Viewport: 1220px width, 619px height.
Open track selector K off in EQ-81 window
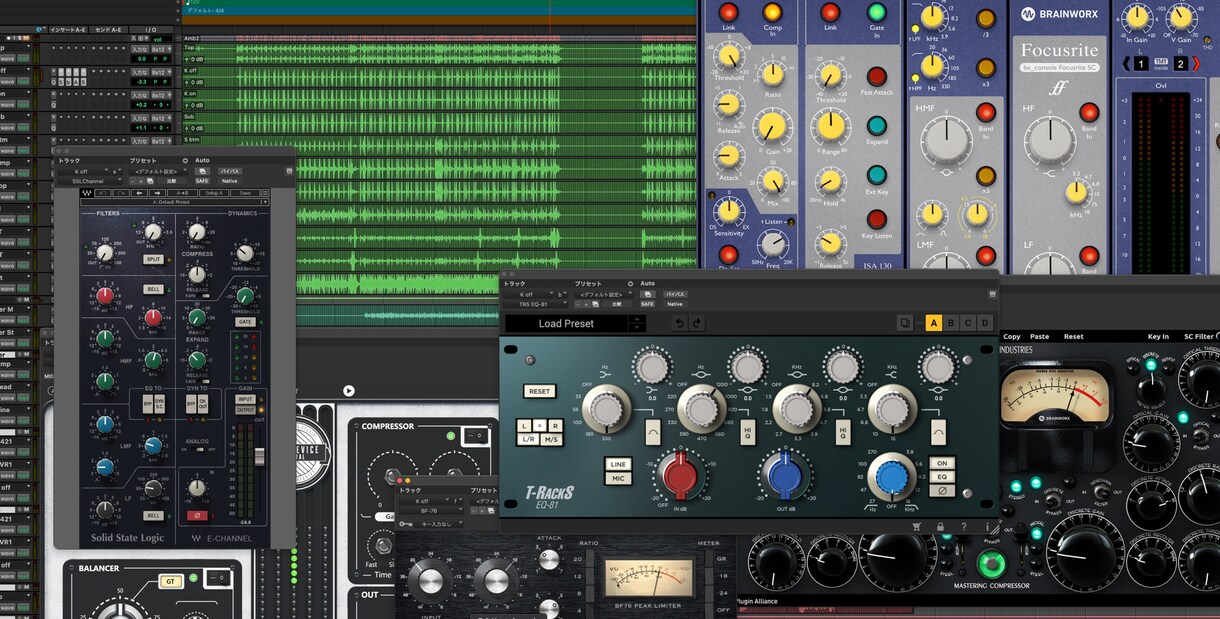click(531, 294)
